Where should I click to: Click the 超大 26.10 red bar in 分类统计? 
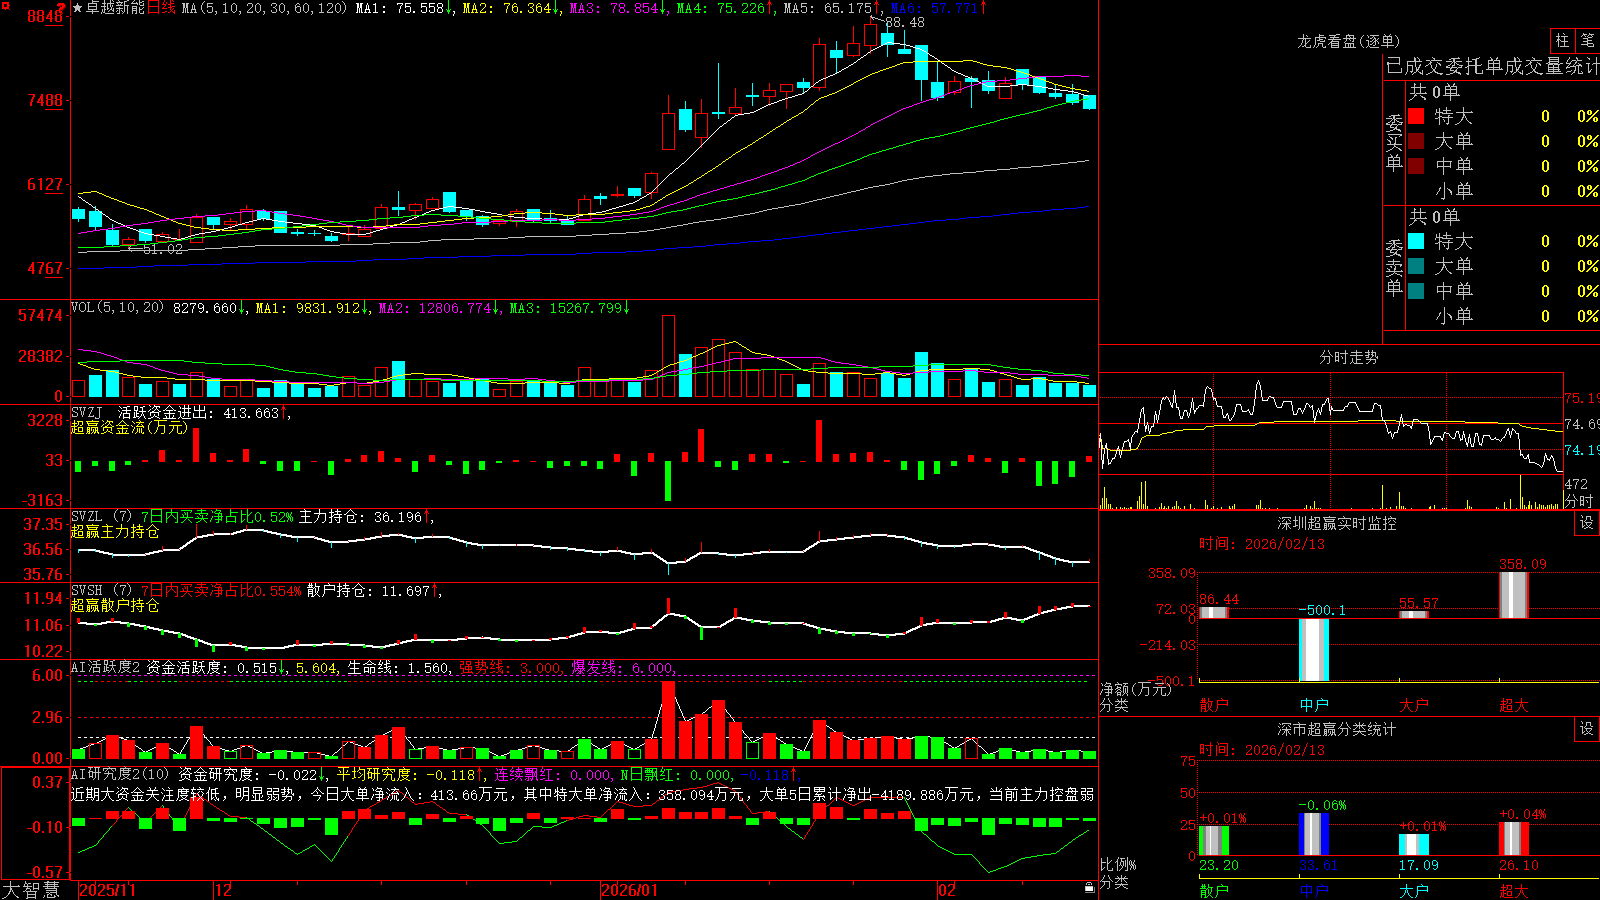[1514, 838]
